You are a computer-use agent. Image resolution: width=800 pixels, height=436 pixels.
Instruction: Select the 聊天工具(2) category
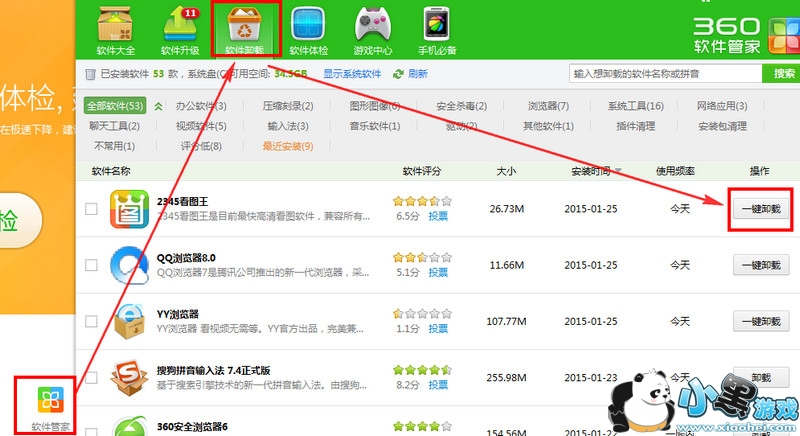114,126
